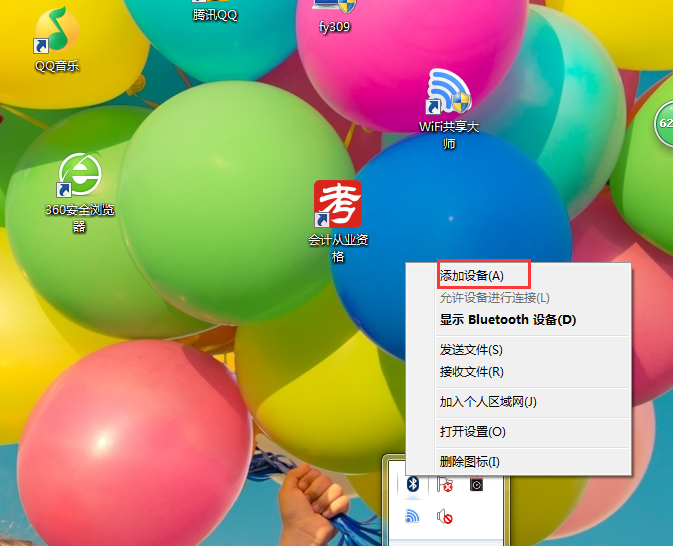Click the green circle badge at the right edge

click(664, 124)
